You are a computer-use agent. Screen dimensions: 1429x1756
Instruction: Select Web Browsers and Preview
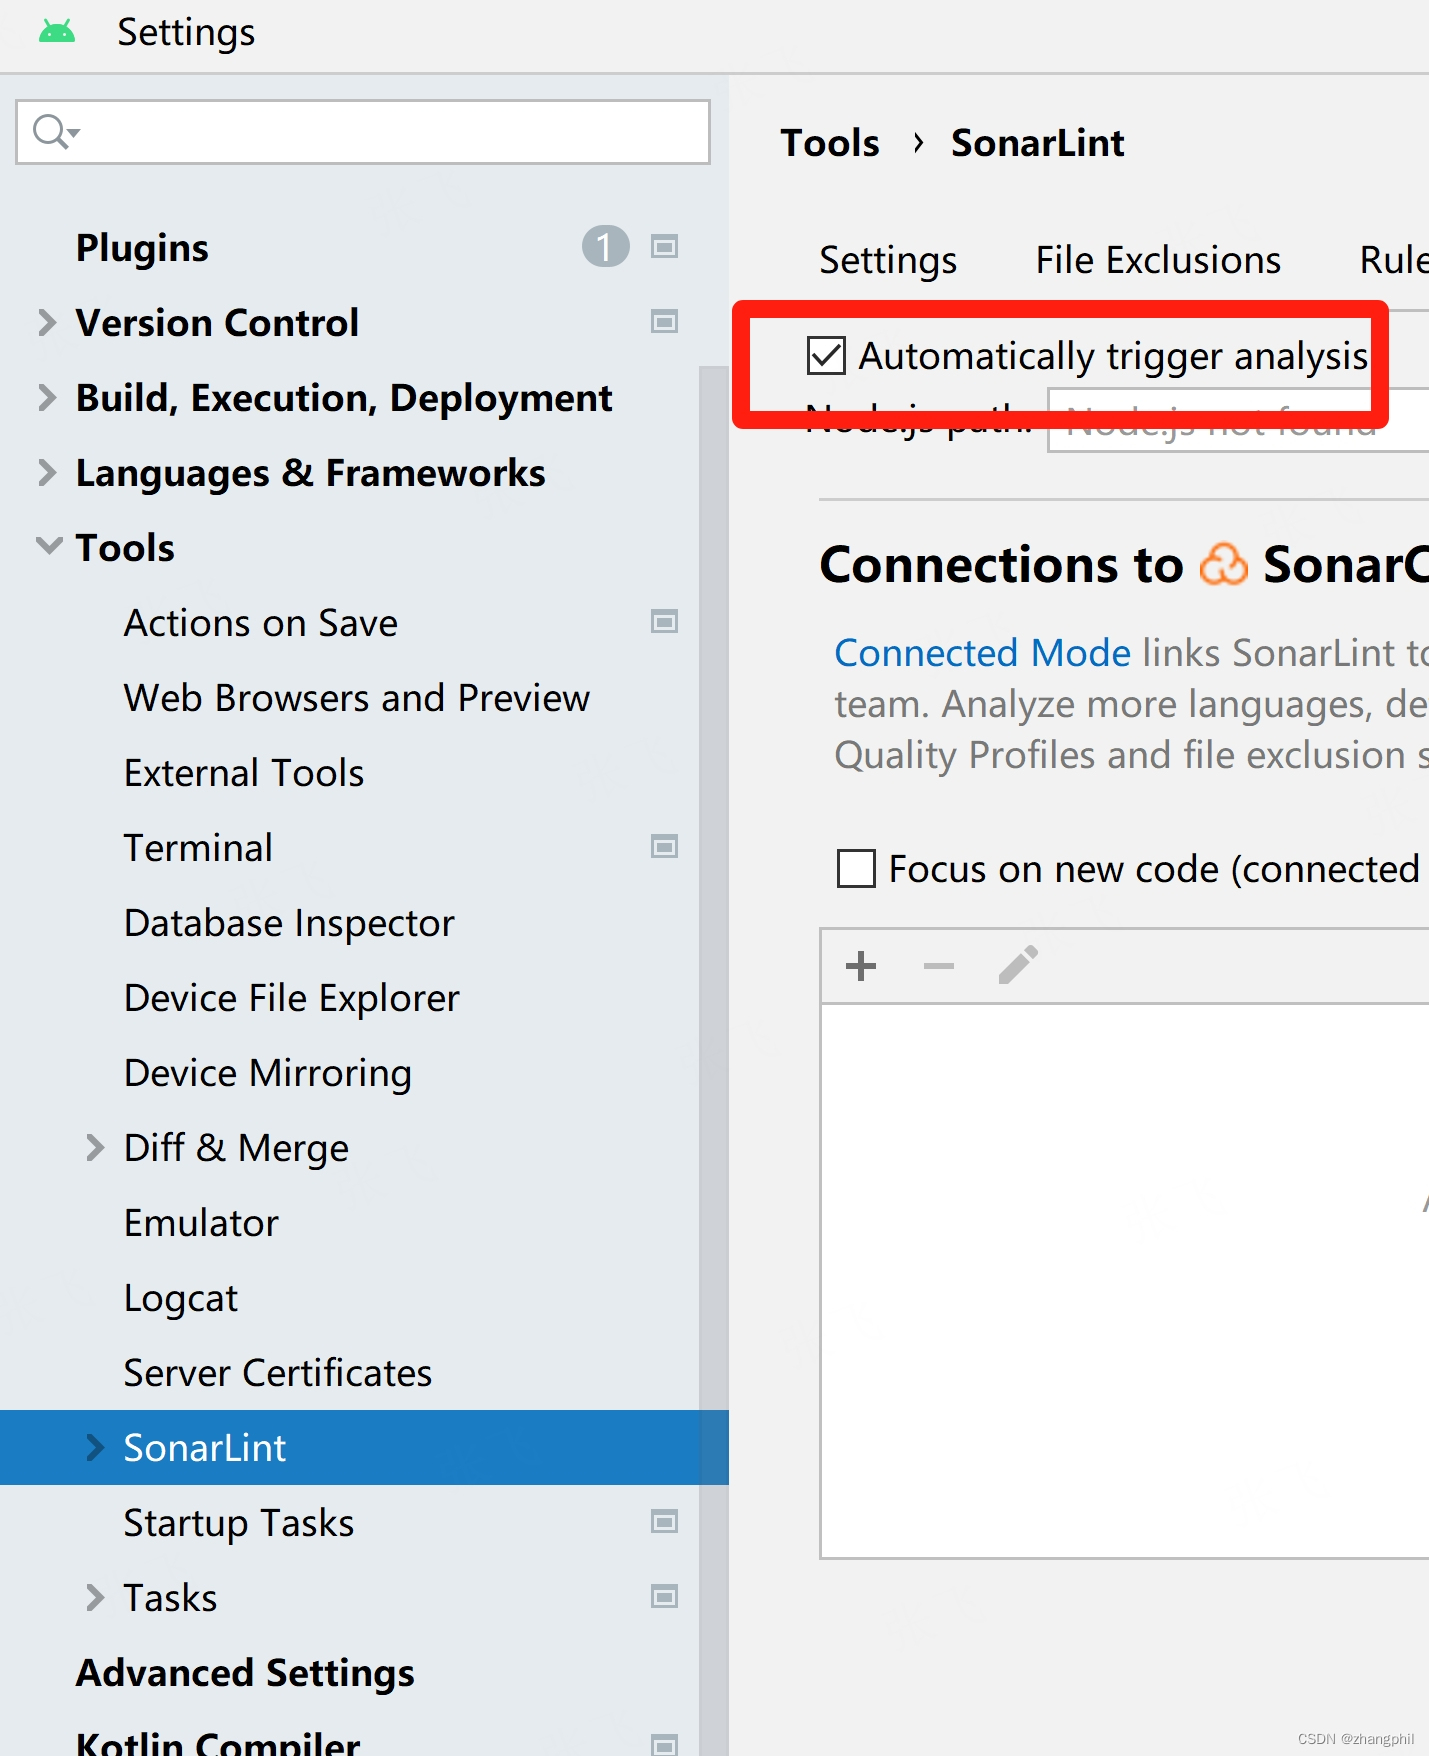pos(357,698)
